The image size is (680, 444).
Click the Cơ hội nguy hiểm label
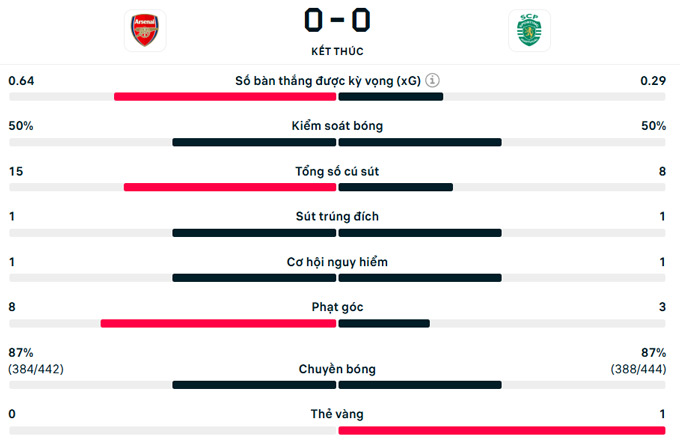pyautogui.click(x=337, y=262)
